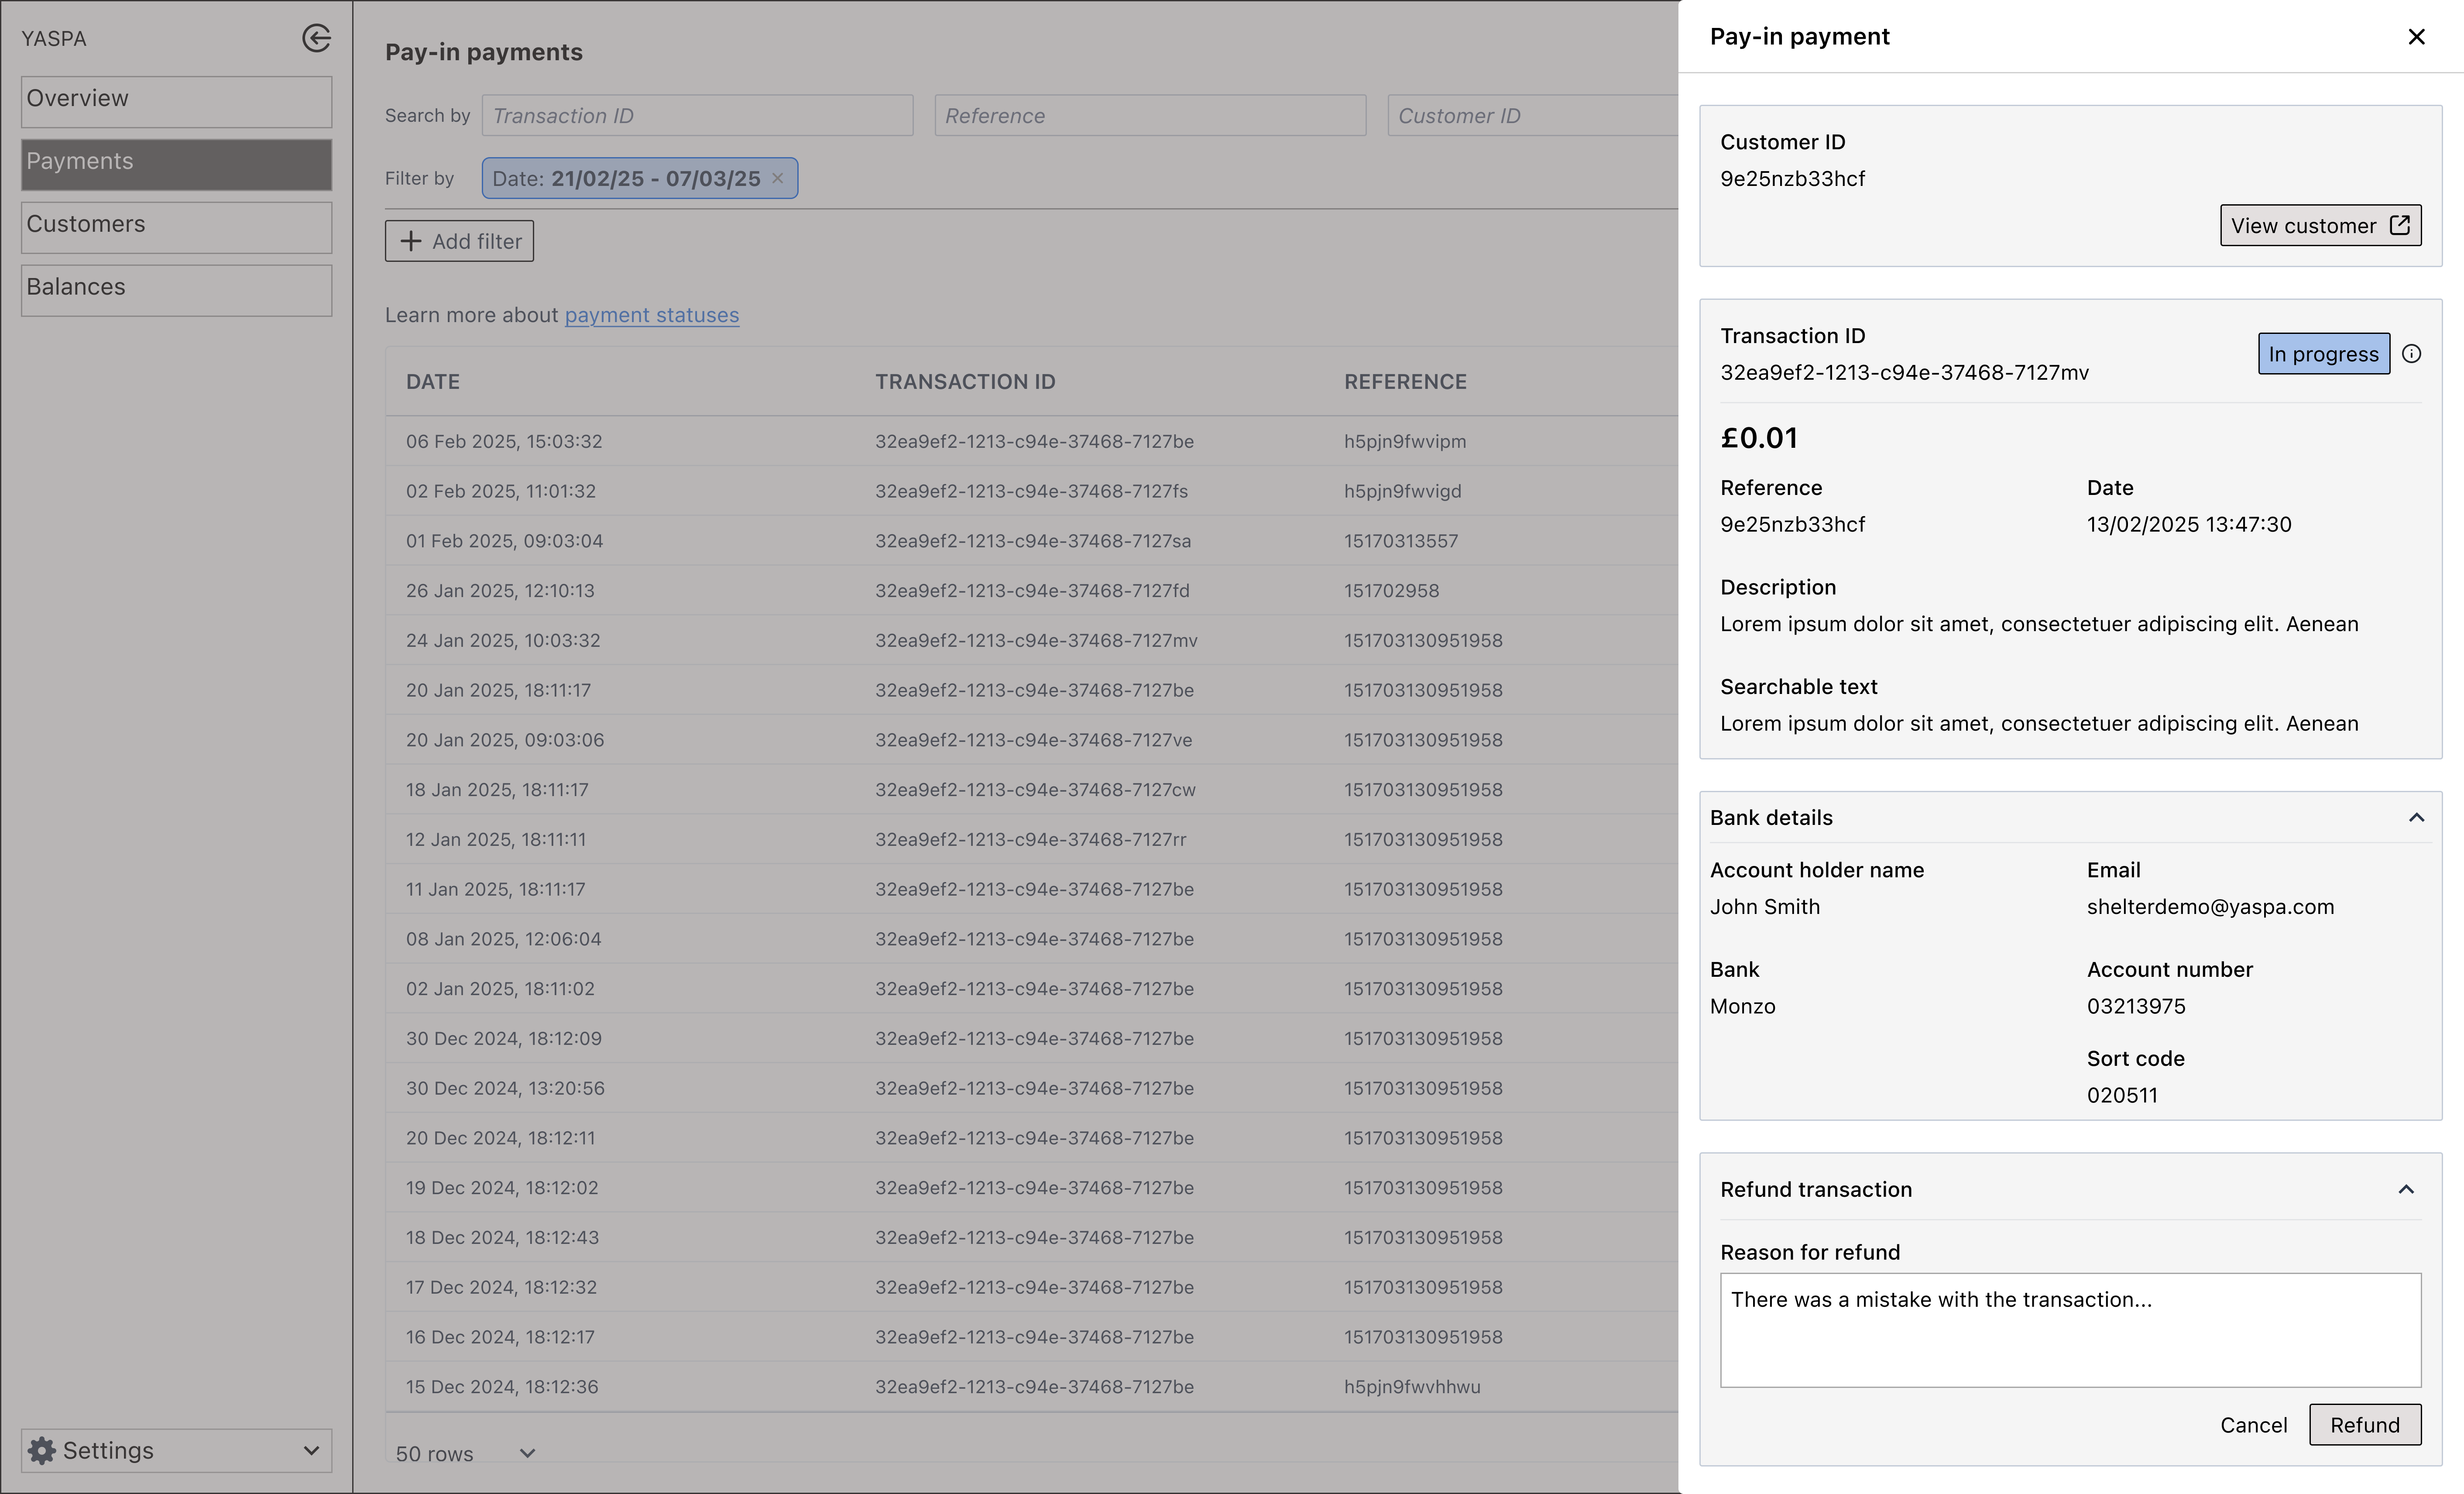This screenshot has width=2464, height=1494.
Task: Expand the Settings menu chevron
Action: [x=311, y=1450]
